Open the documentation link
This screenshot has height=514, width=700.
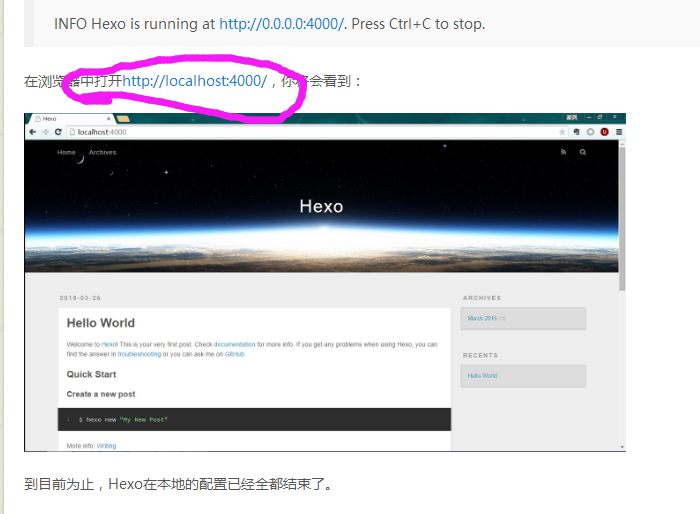click(x=234, y=344)
